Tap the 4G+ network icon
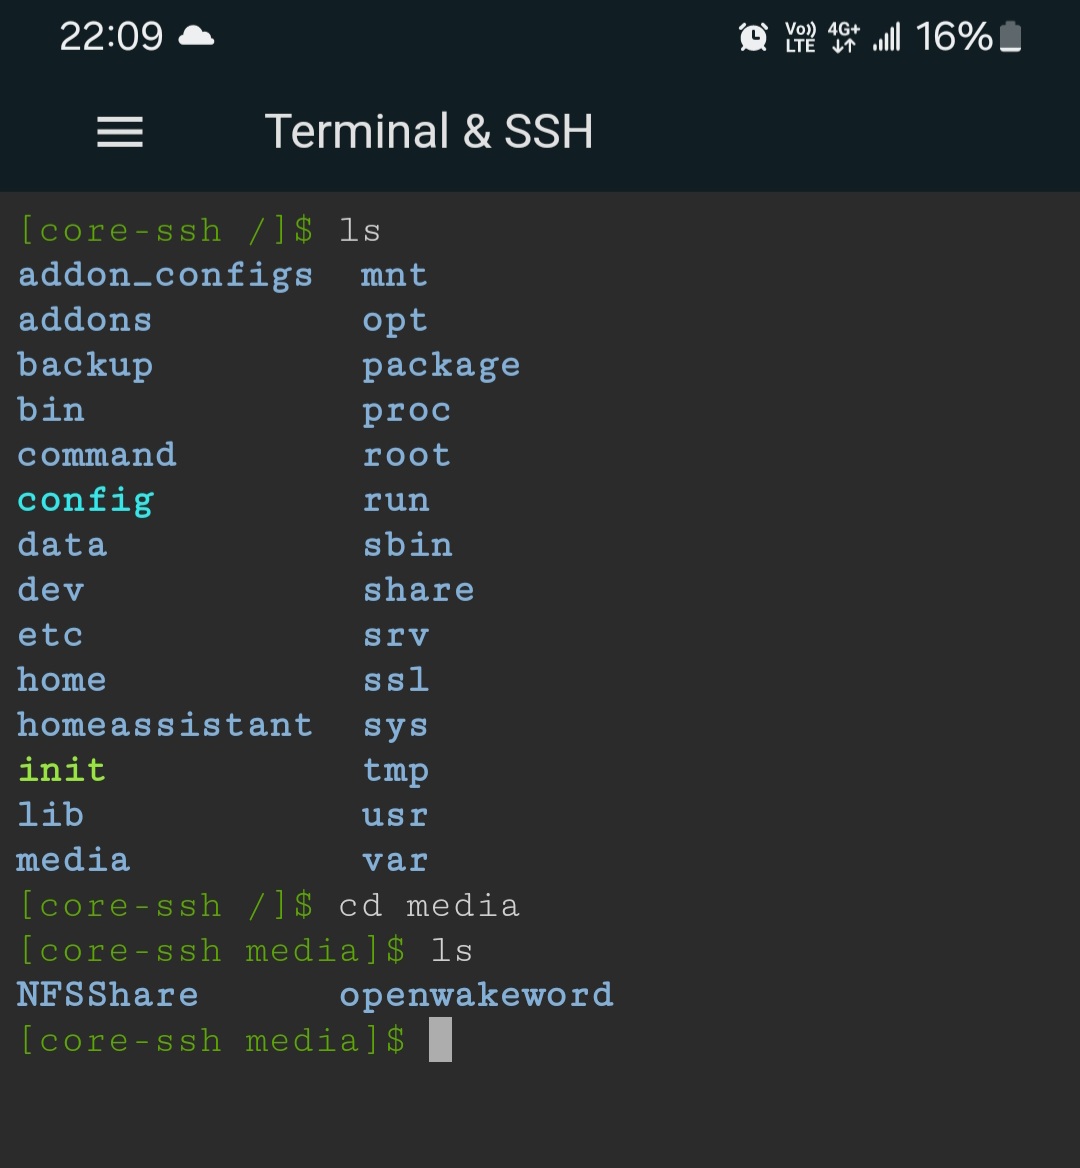This screenshot has height=1168, width=1080. 843,38
